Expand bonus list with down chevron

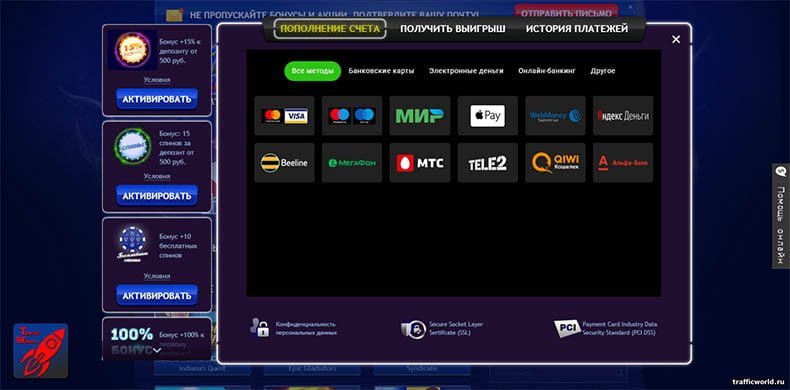(x=157, y=350)
